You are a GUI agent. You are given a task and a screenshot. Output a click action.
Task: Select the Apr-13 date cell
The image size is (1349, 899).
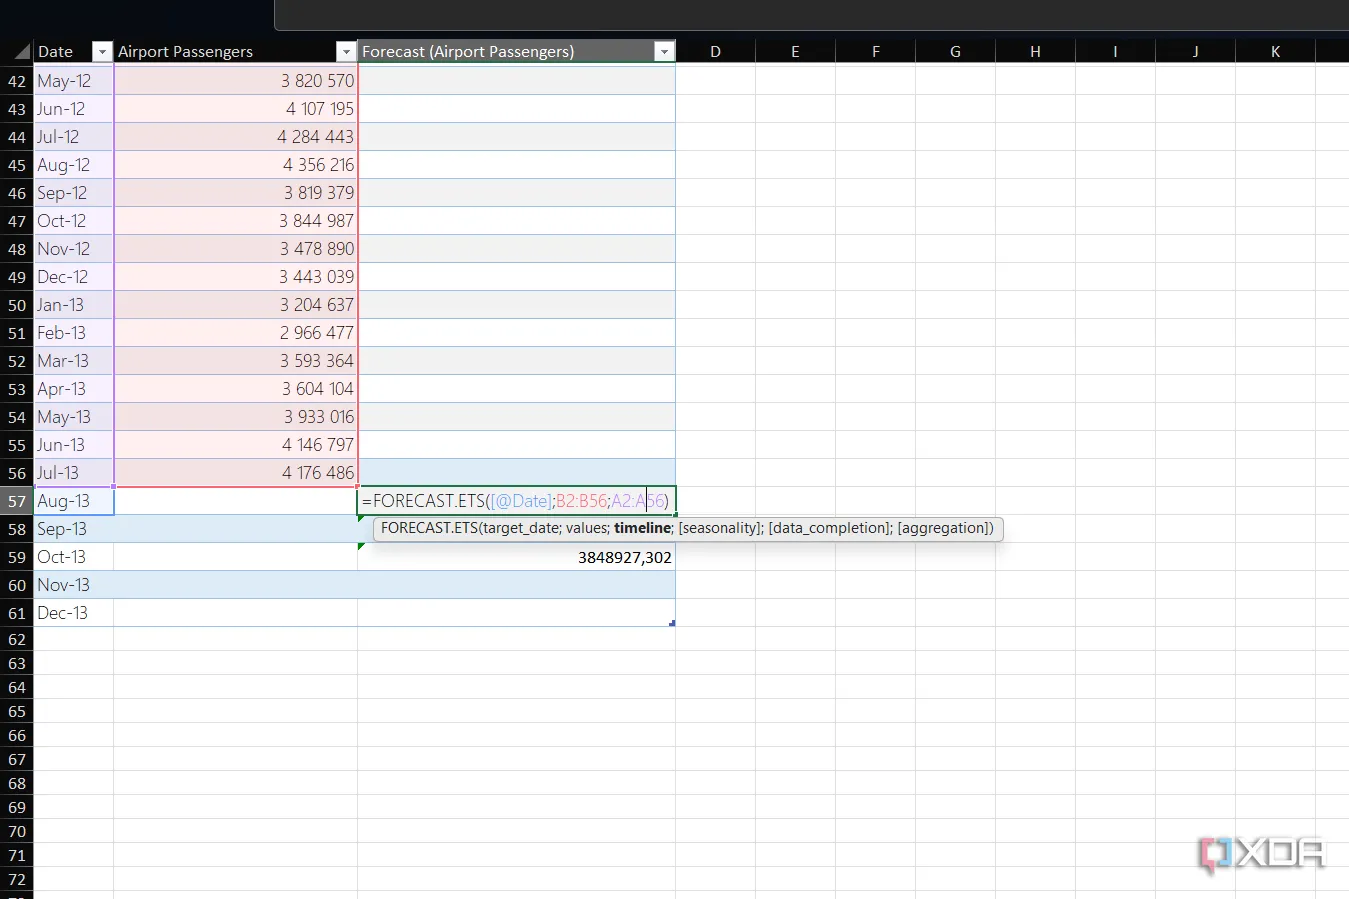(74, 389)
